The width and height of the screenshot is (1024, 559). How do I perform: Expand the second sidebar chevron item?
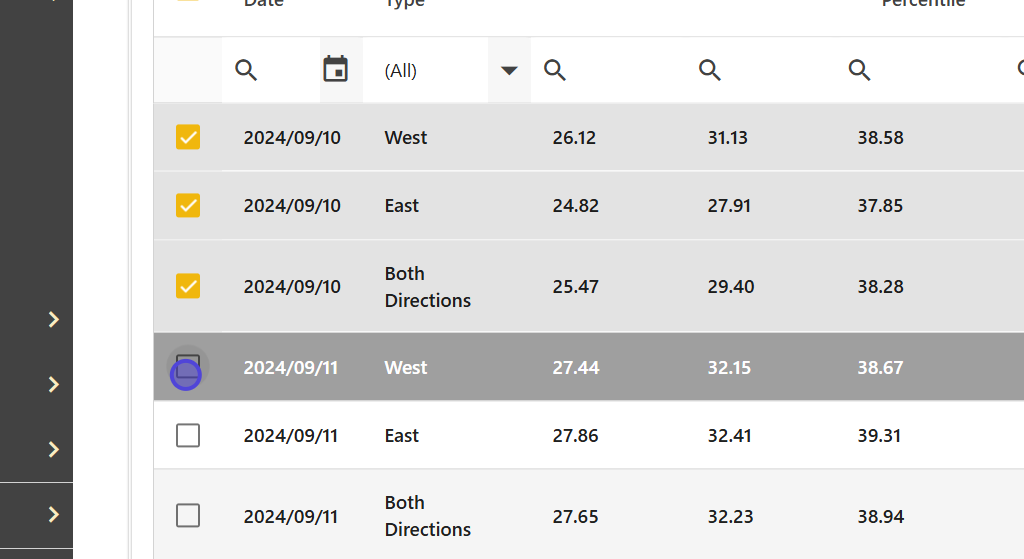[x=54, y=385]
